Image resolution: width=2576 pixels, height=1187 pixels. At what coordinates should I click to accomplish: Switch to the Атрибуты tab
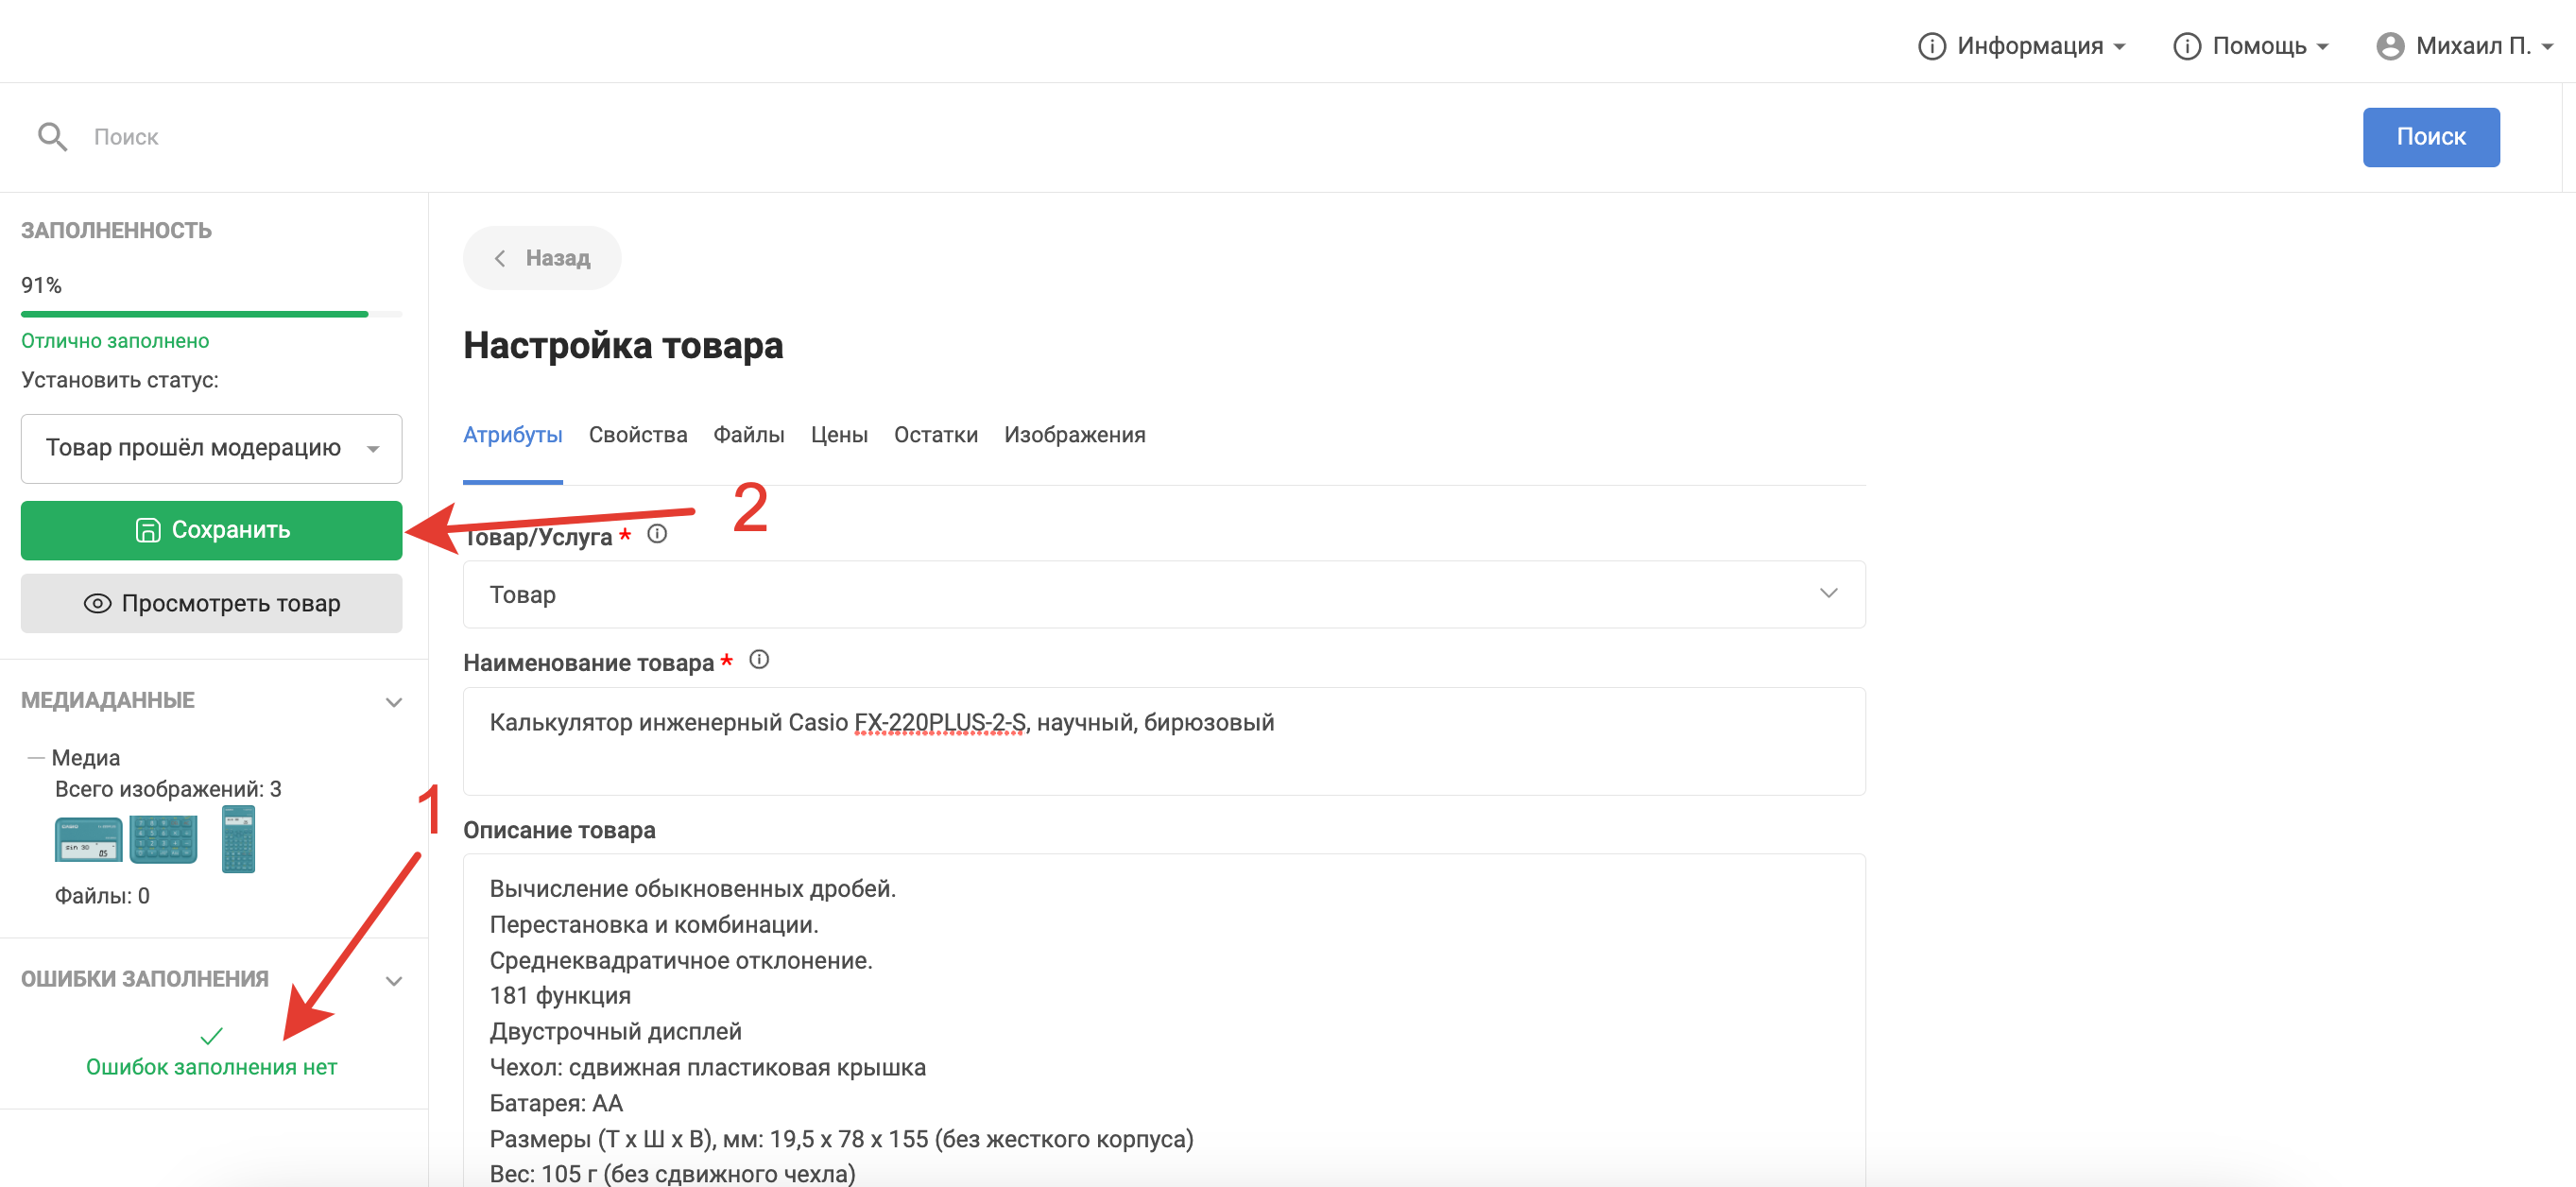[512, 435]
